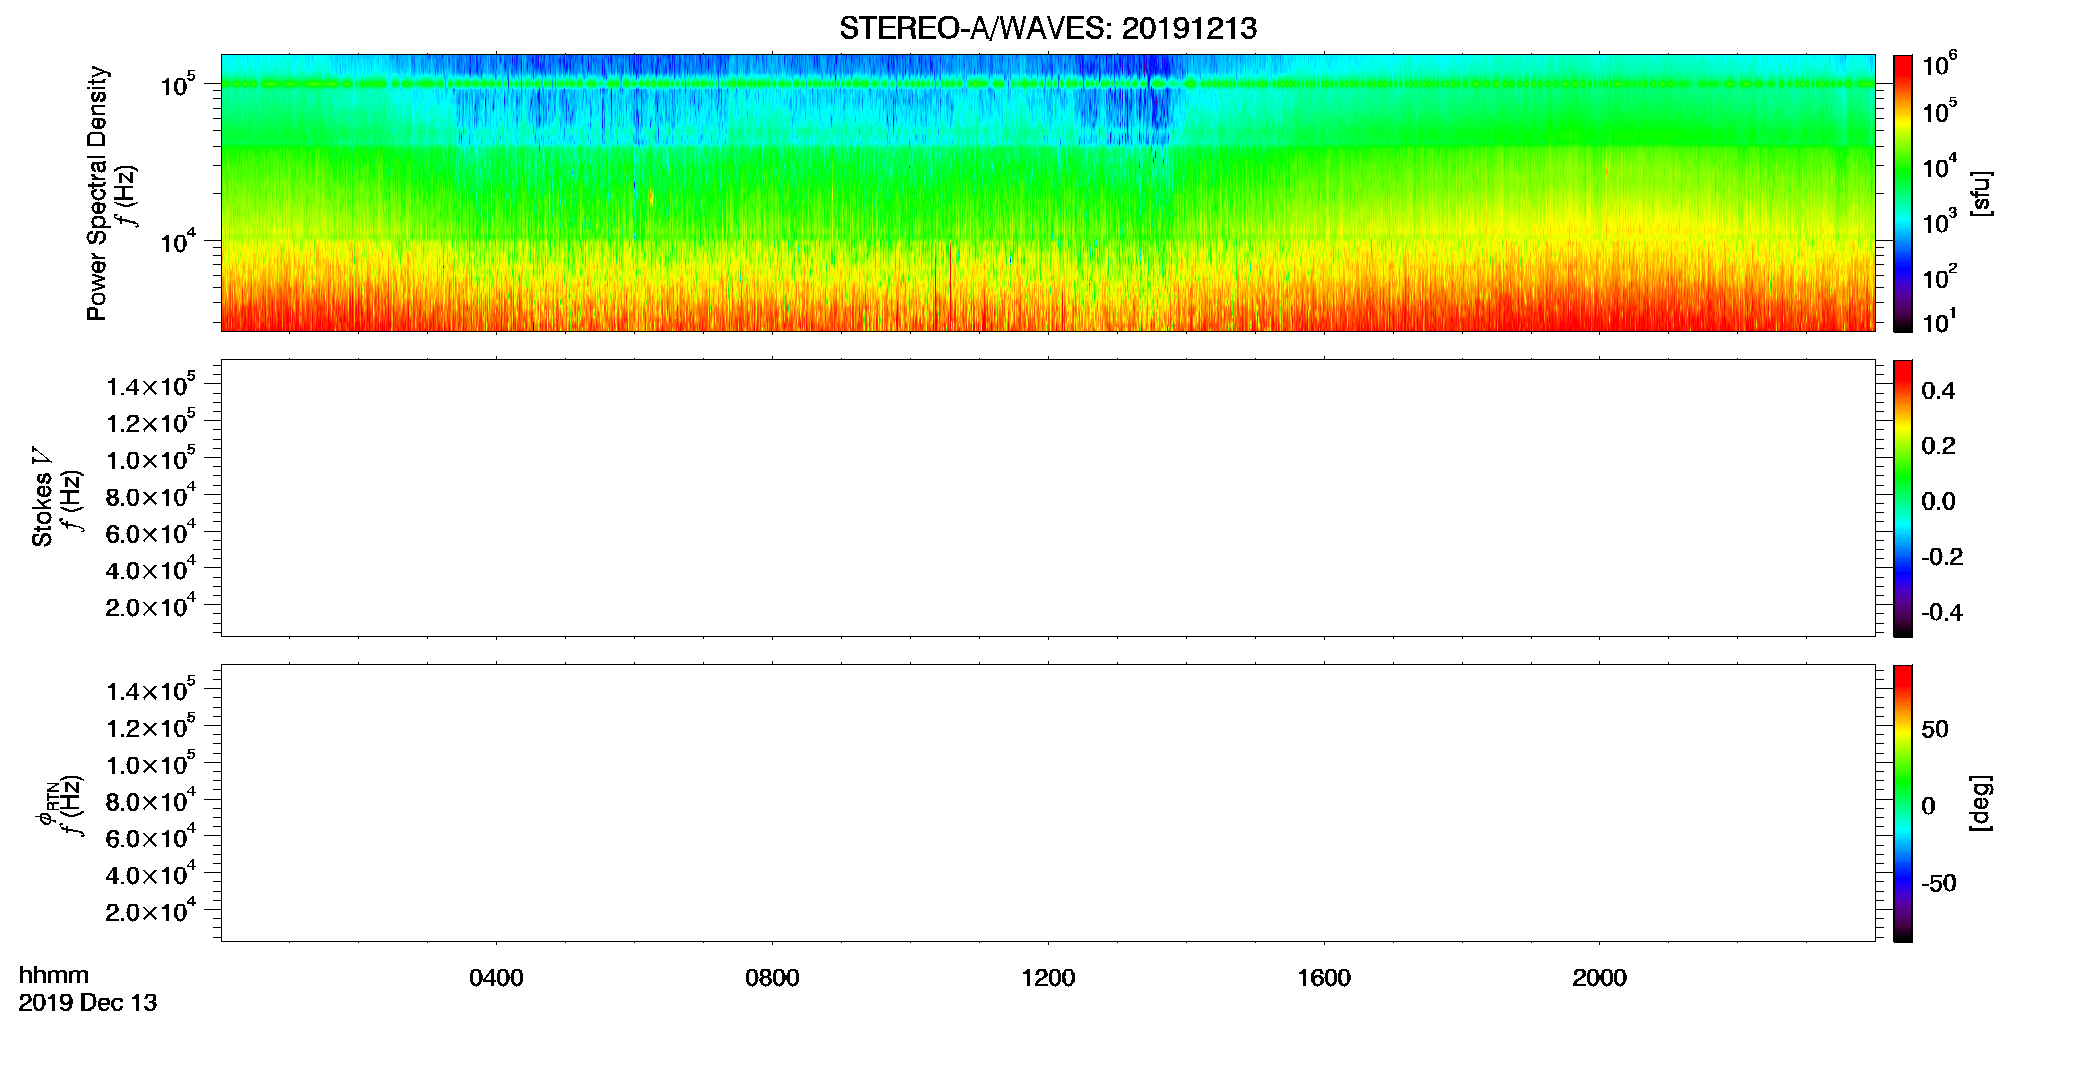Click the [deg] unit label
2096x1080 pixels.
(1981, 803)
